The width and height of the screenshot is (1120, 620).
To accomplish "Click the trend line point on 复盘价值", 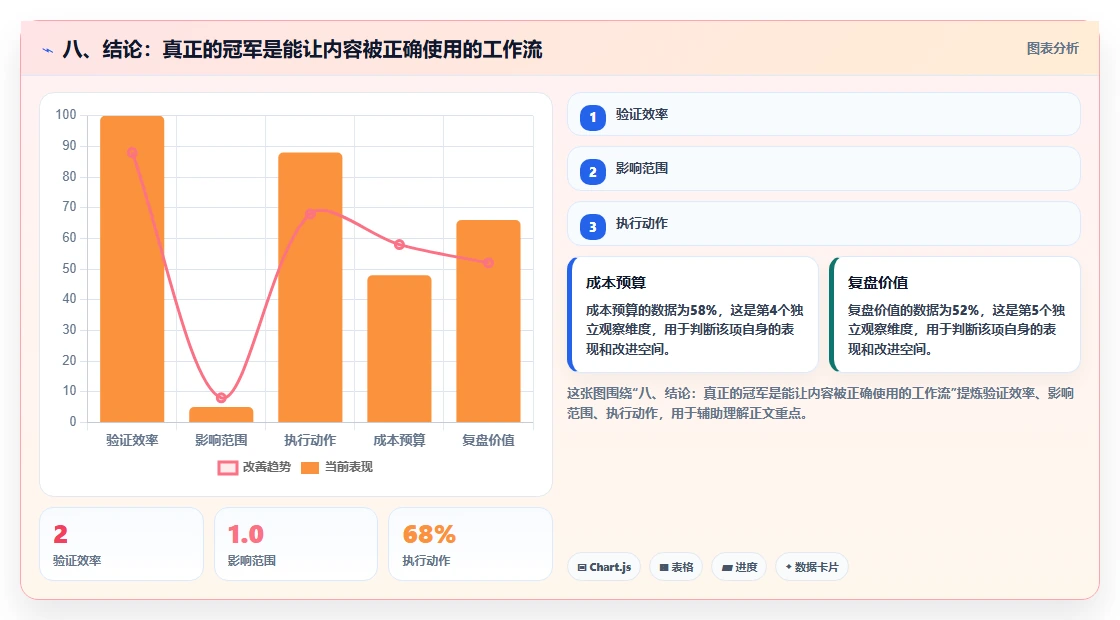I will [x=489, y=263].
